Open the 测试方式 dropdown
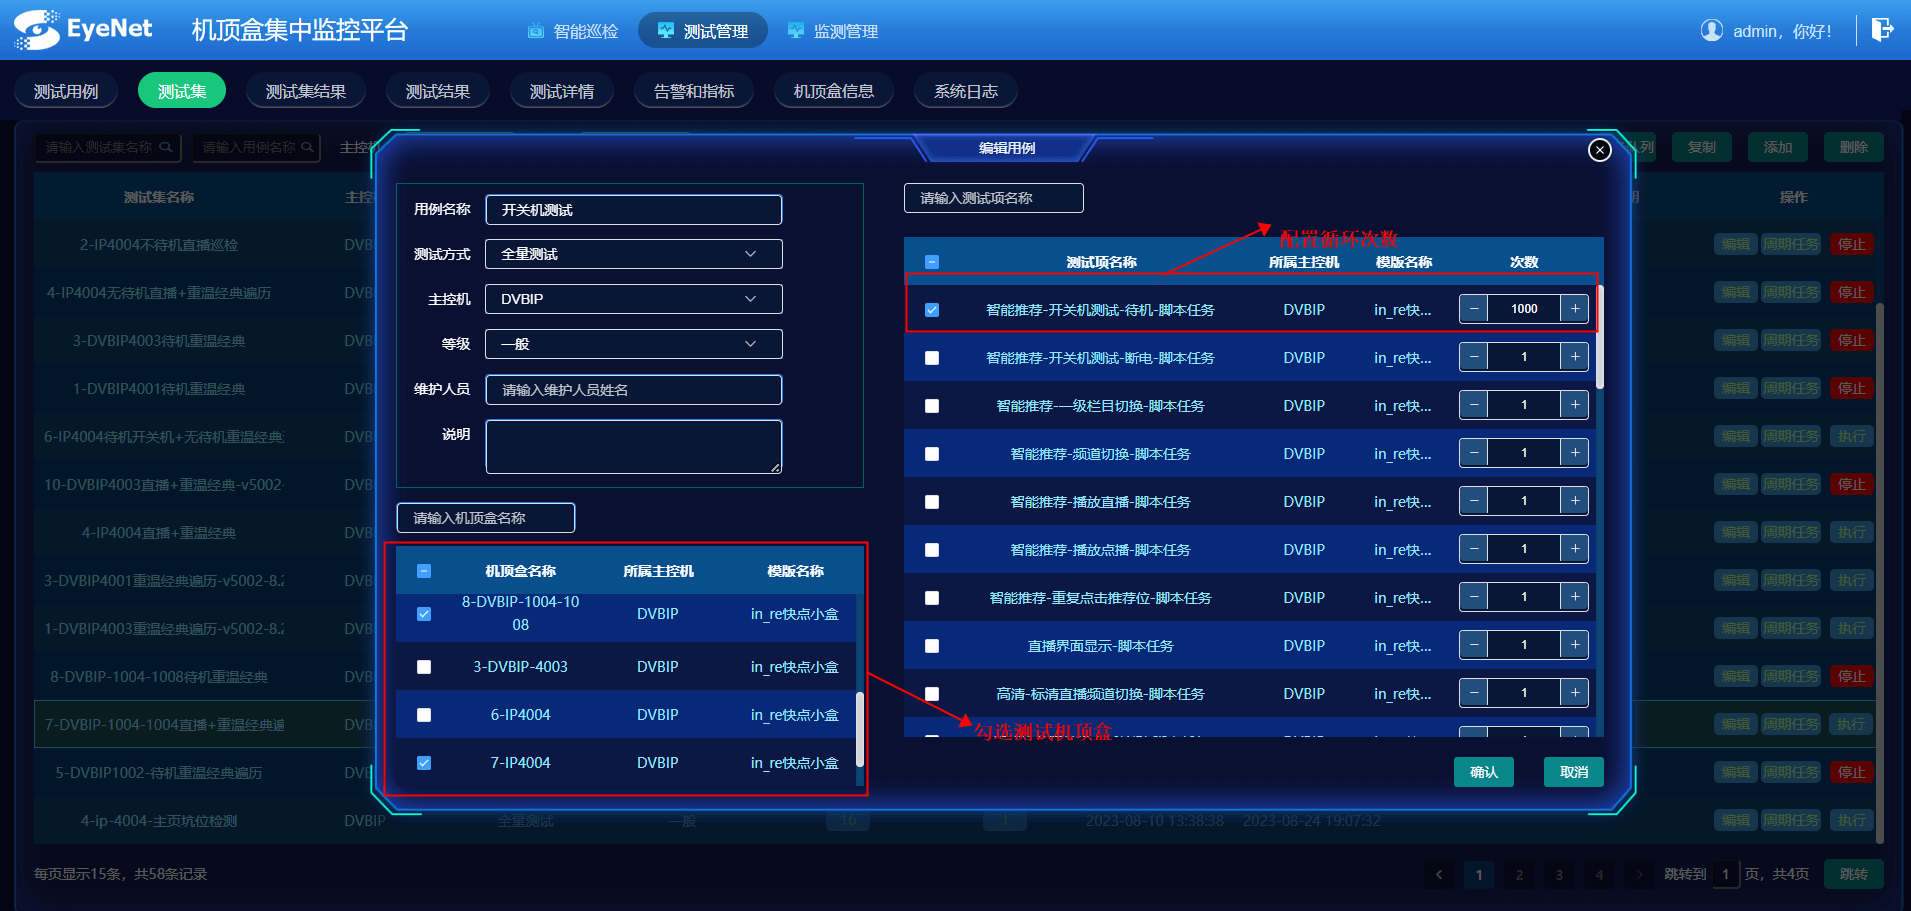Screen dimensions: 1911x911 (x=633, y=254)
